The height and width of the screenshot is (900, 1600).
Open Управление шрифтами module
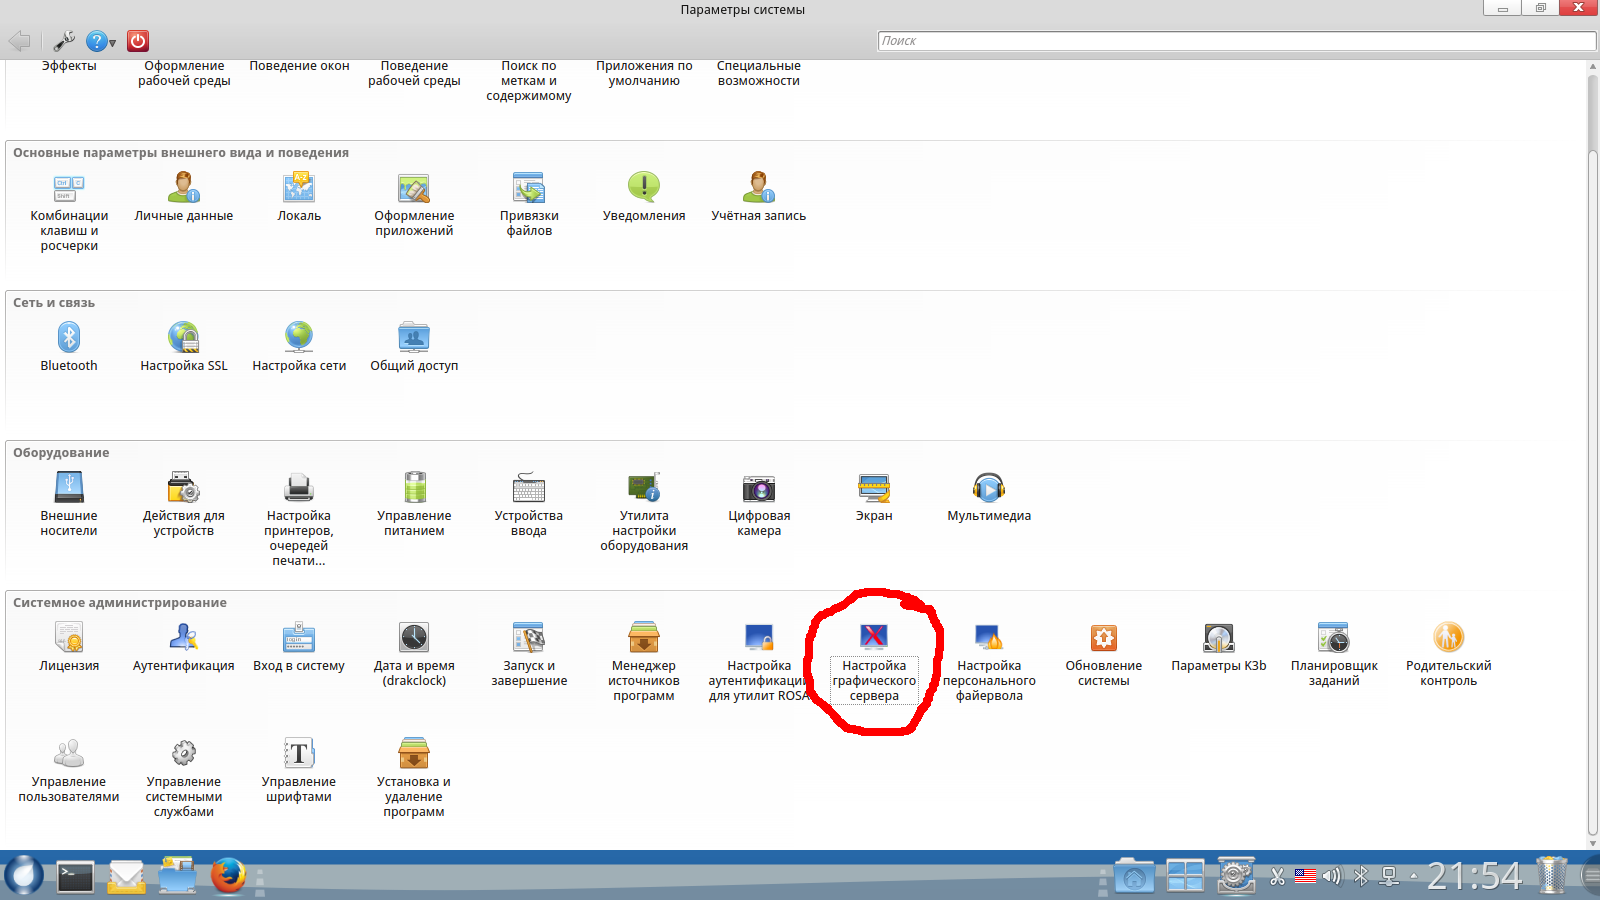pyautogui.click(x=299, y=771)
